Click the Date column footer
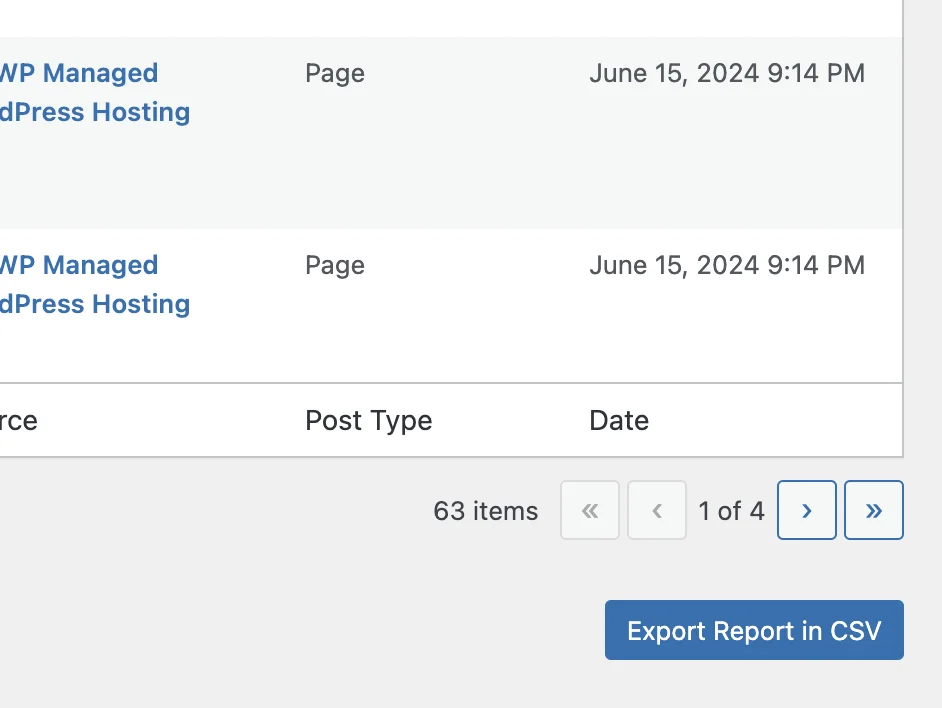942x708 pixels. pos(619,420)
